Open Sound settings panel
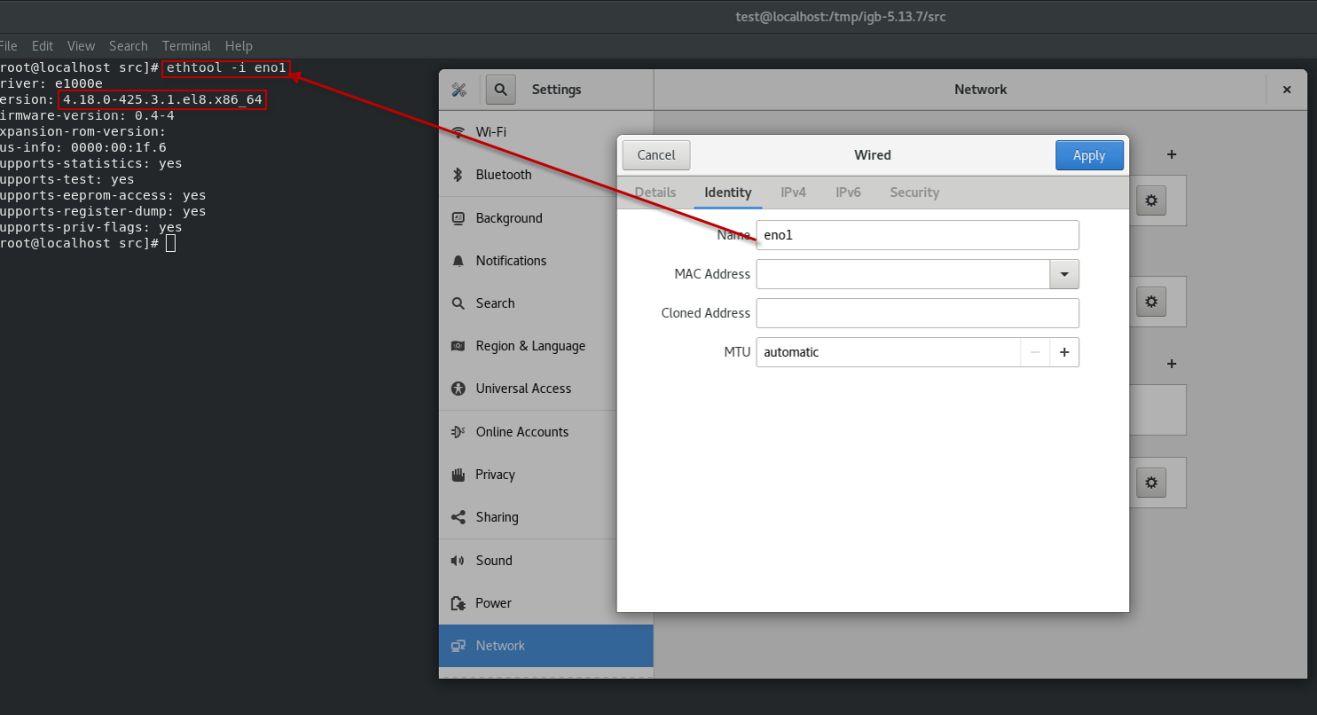 (546, 560)
